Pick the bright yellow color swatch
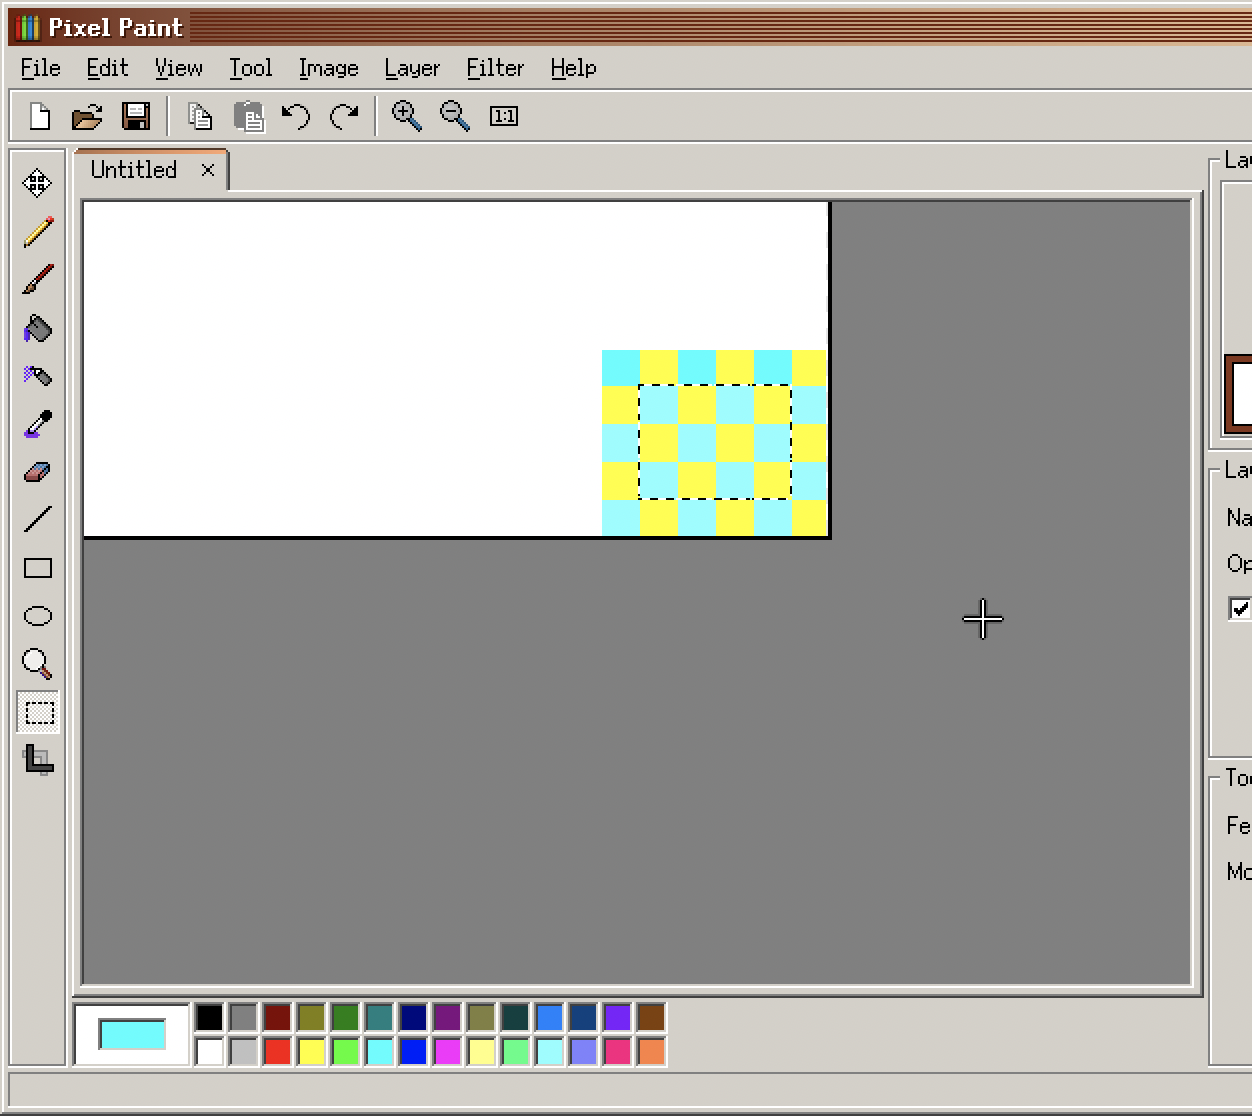 click(311, 1051)
